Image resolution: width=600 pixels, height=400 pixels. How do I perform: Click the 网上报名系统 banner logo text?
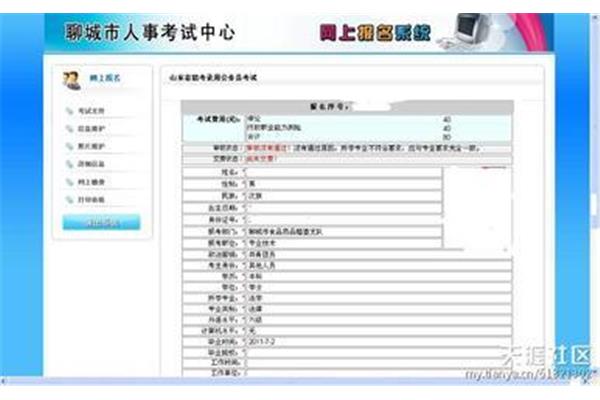pos(375,33)
